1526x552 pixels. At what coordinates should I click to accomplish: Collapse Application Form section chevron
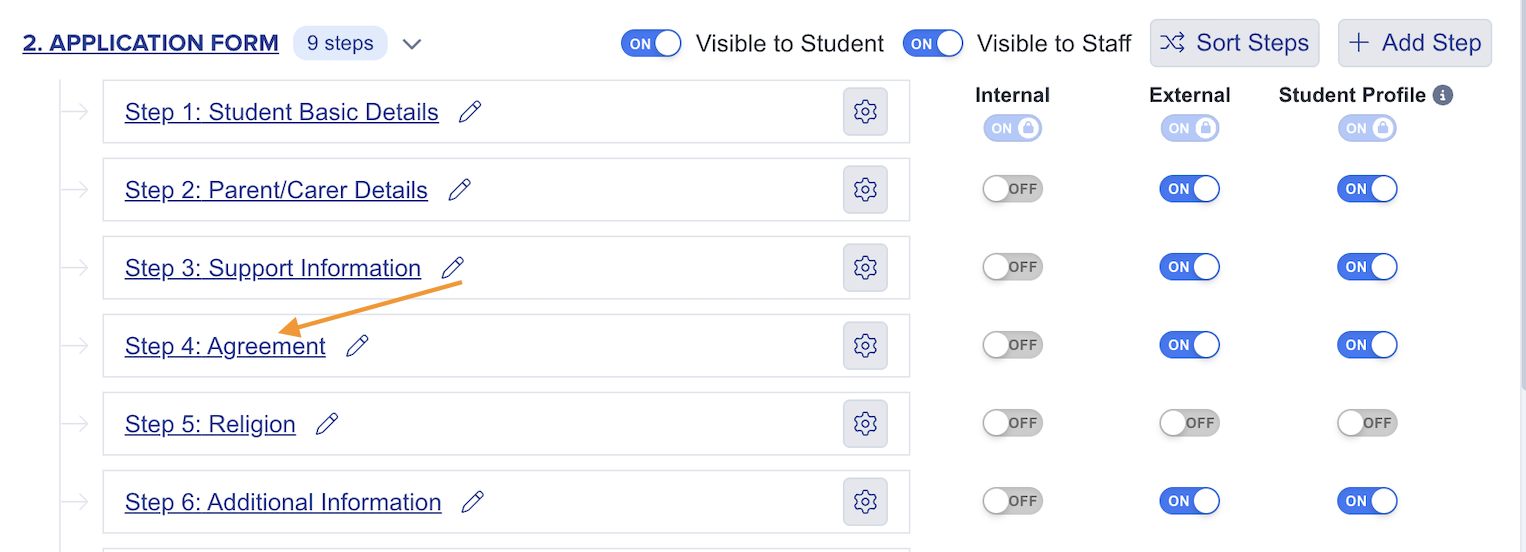click(x=412, y=44)
